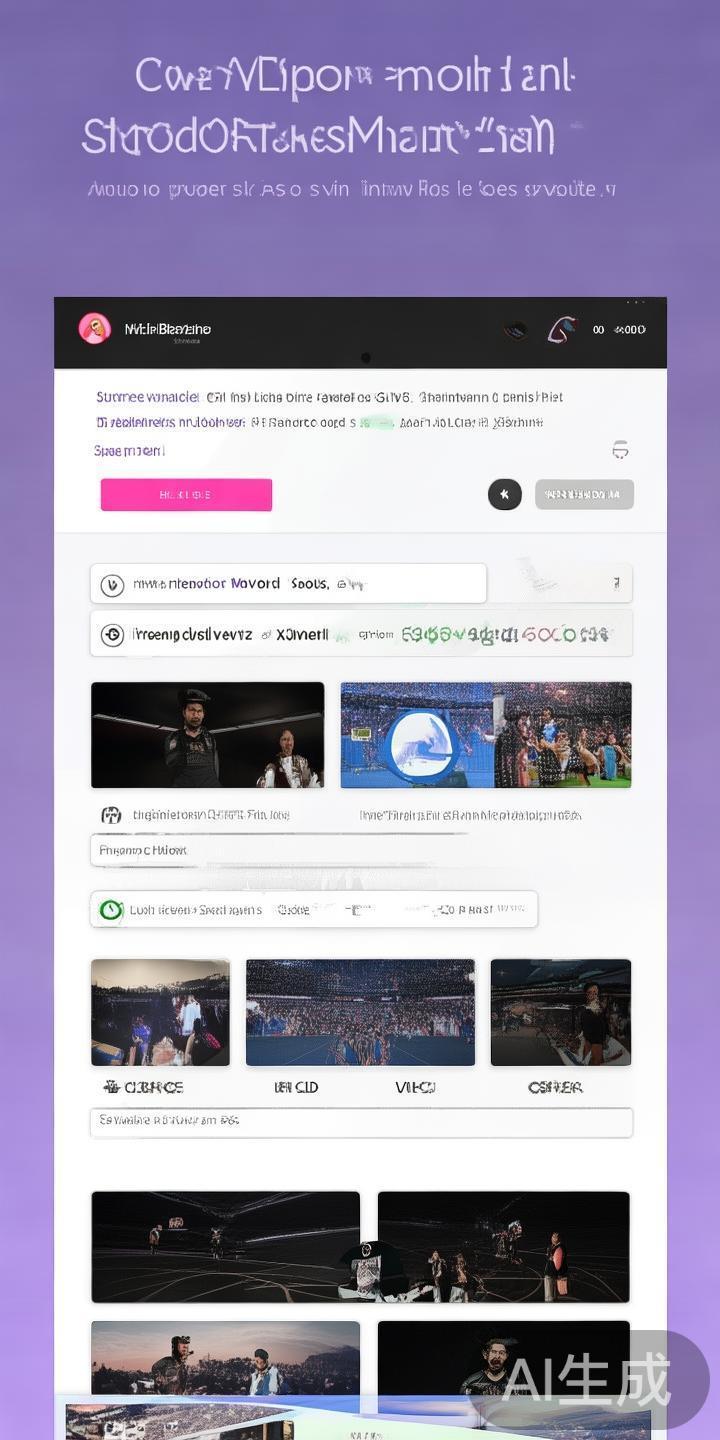Expand the first list row using its right-edge marker
Screen dimensions: 720x1440
click(616, 583)
